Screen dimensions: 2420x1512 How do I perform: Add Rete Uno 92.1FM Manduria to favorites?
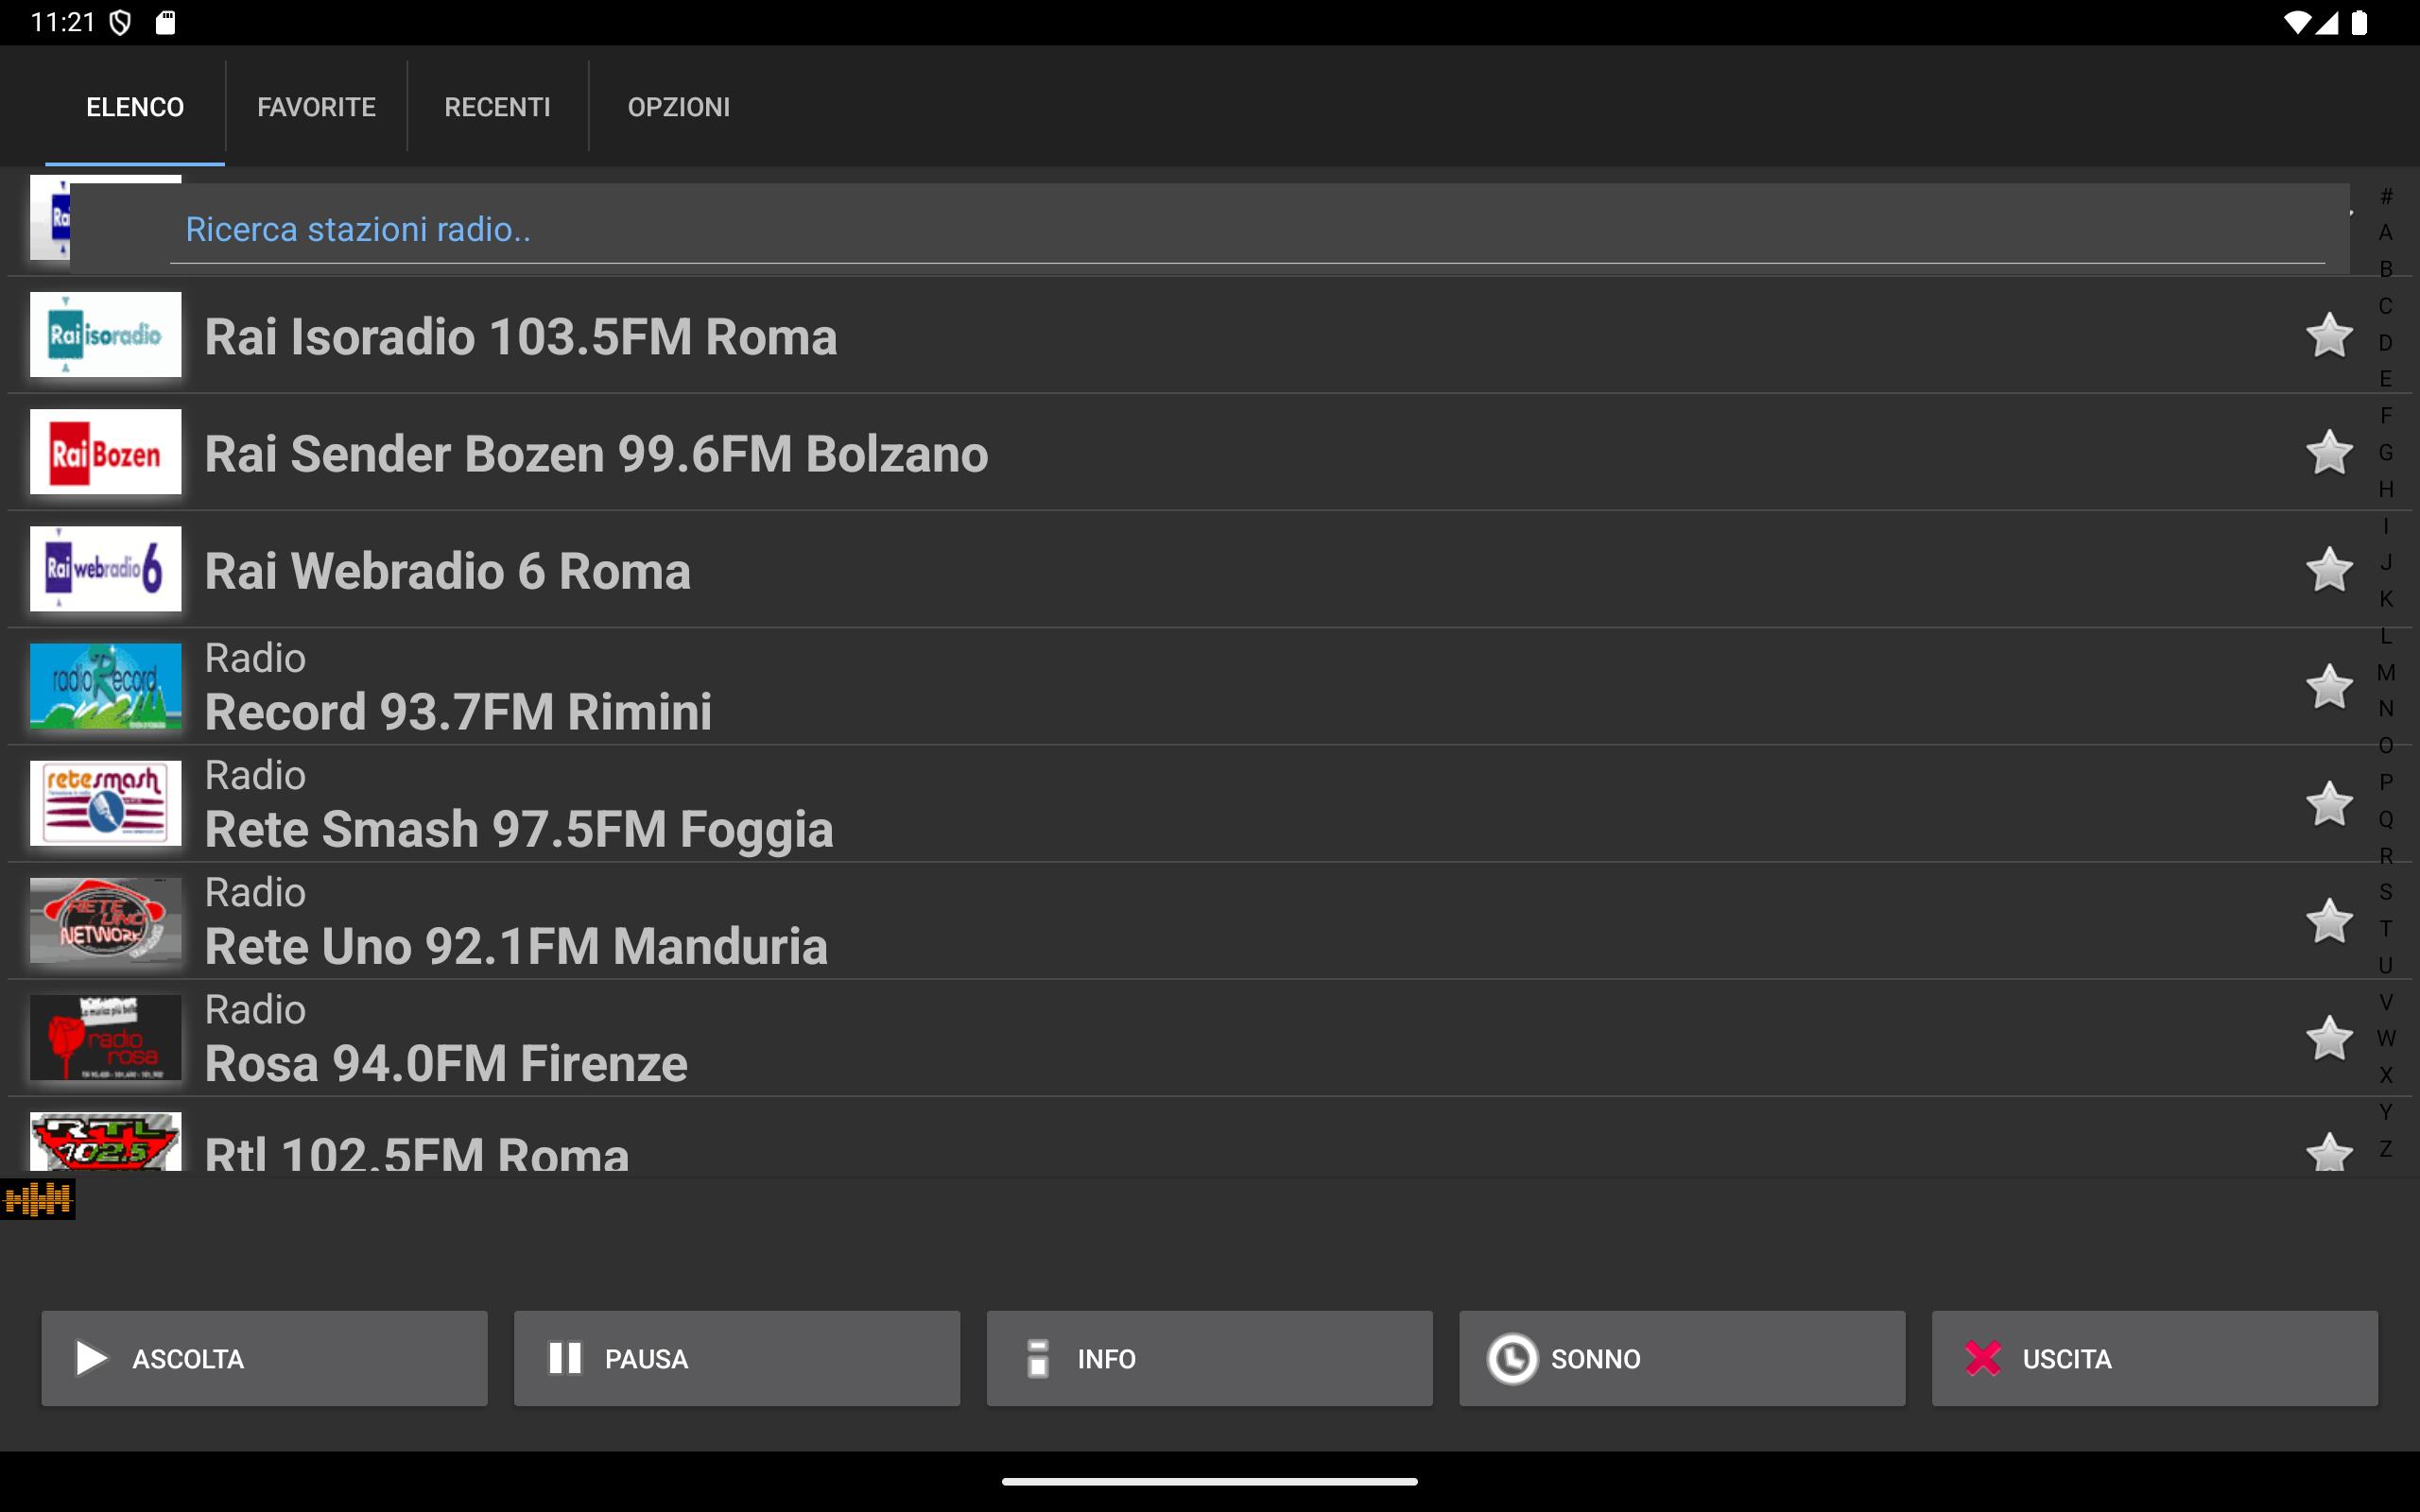point(2329,920)
